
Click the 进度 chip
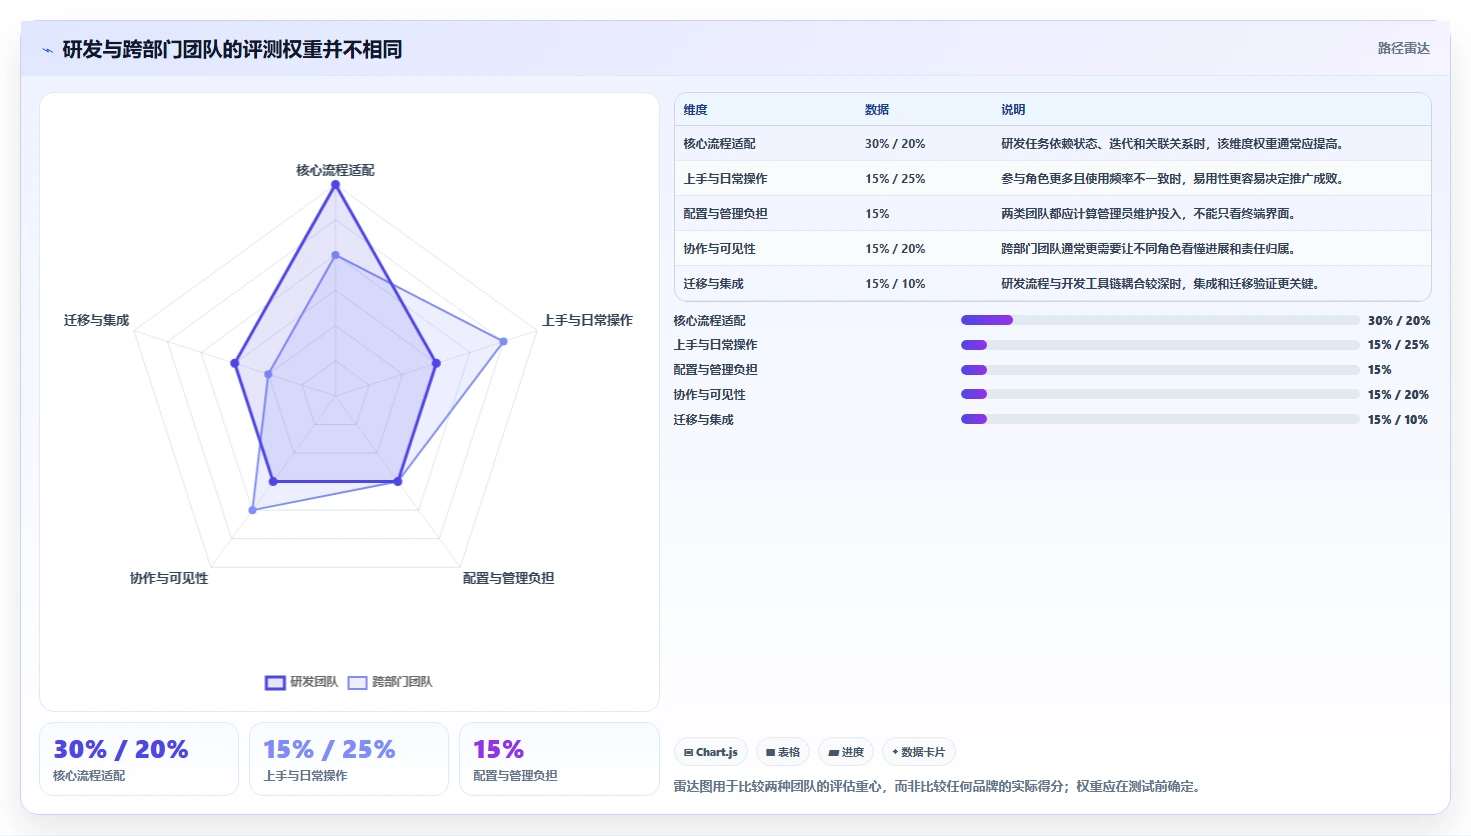coord(846,752)
